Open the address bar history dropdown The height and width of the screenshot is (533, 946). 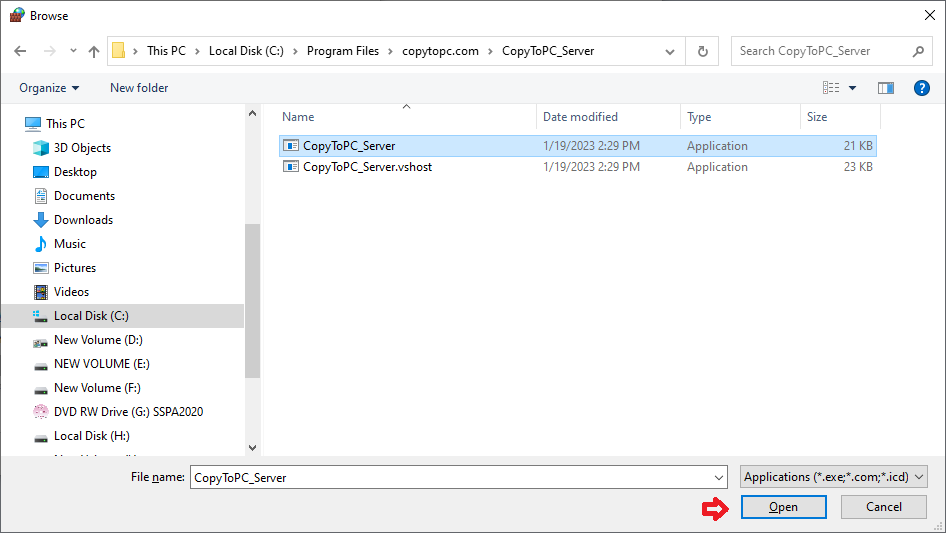tap(670, 51)
